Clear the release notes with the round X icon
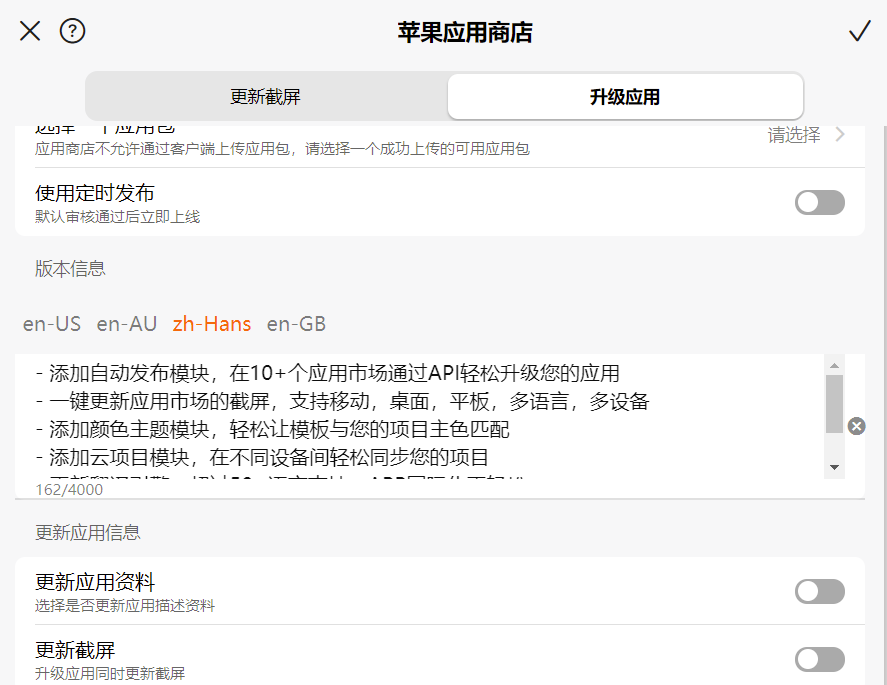The image size is (887, 685). point(856,426)
